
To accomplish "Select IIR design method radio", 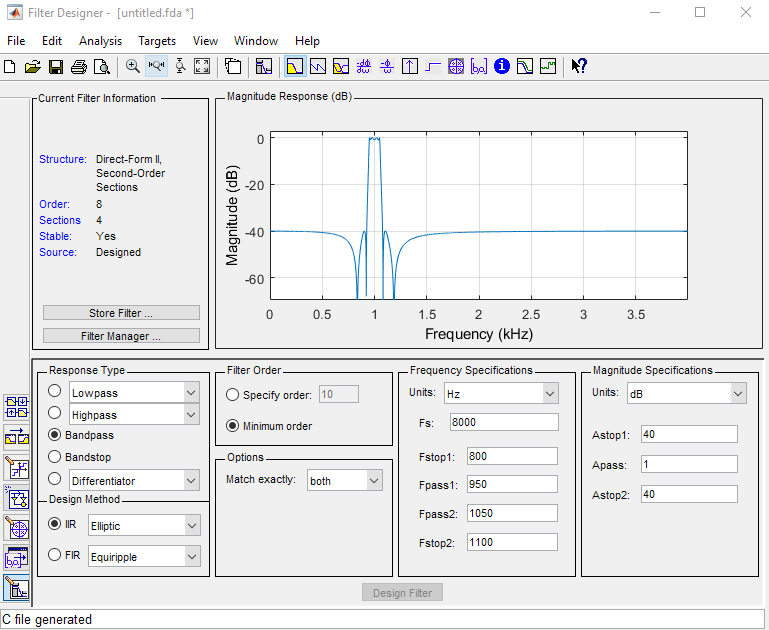I will (x=54, y=524).
